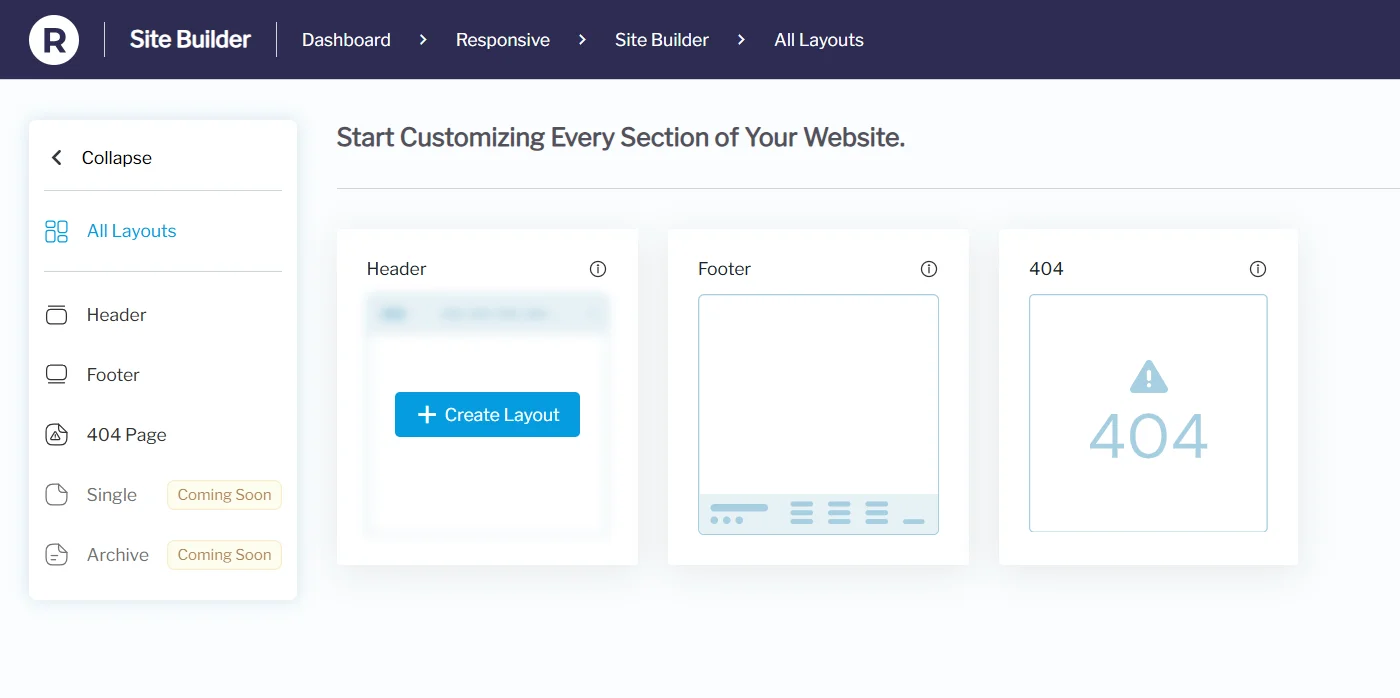The image size is (1400, 698).
Task: Open Site Builder breadcrumb link
Action: click(662, 40)
